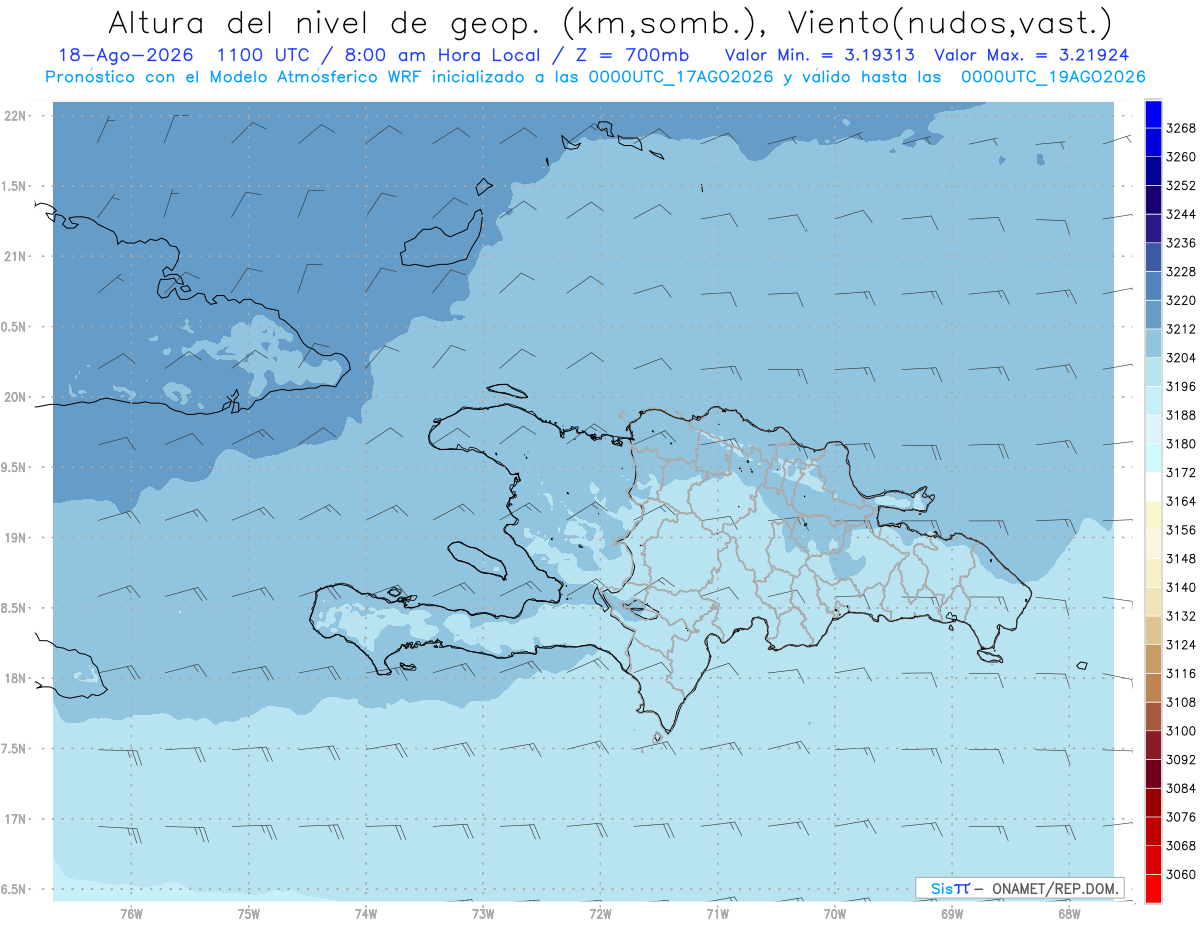This screenshot has width=1200, height=927.
Task: Click the legend value '3180'
Action: (1181, 444)
